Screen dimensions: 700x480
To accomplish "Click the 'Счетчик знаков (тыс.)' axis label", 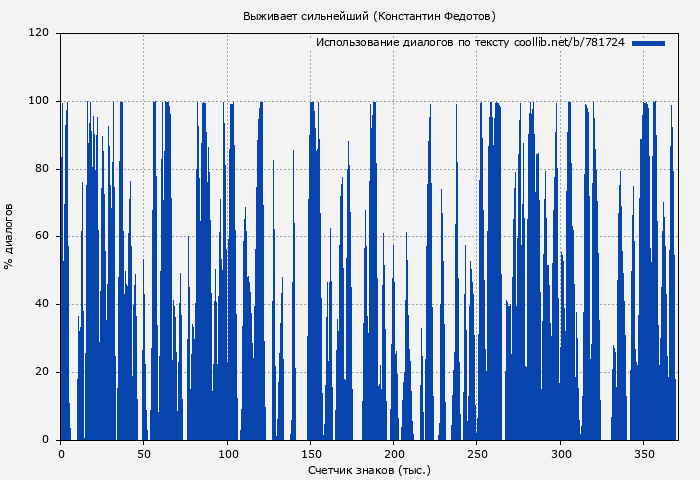I will pos(369,469).
